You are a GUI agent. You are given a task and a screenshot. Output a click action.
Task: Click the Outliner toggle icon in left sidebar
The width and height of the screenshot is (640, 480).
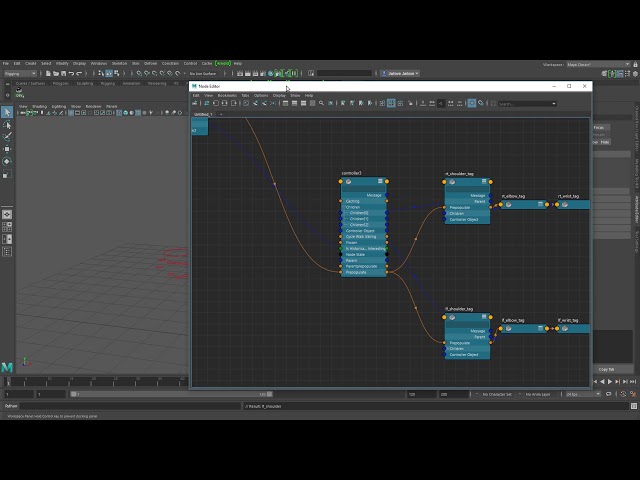[x=7, y=252]
